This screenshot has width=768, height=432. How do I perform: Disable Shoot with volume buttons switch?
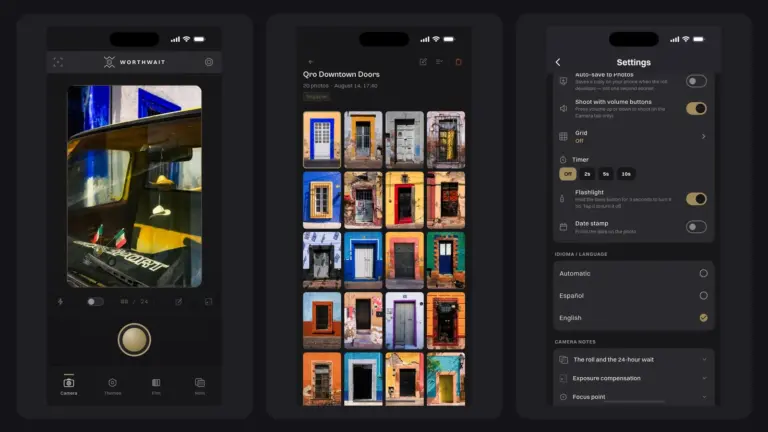pos(696,108)
